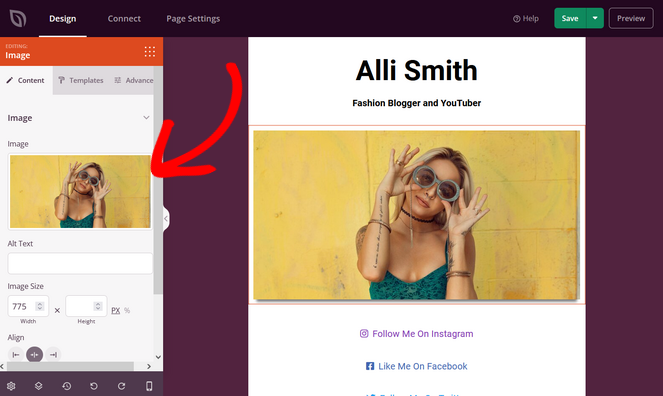Open the Save dropdown arrow
The height and width of the screenshot is (396, 663).
click(595, 18)
